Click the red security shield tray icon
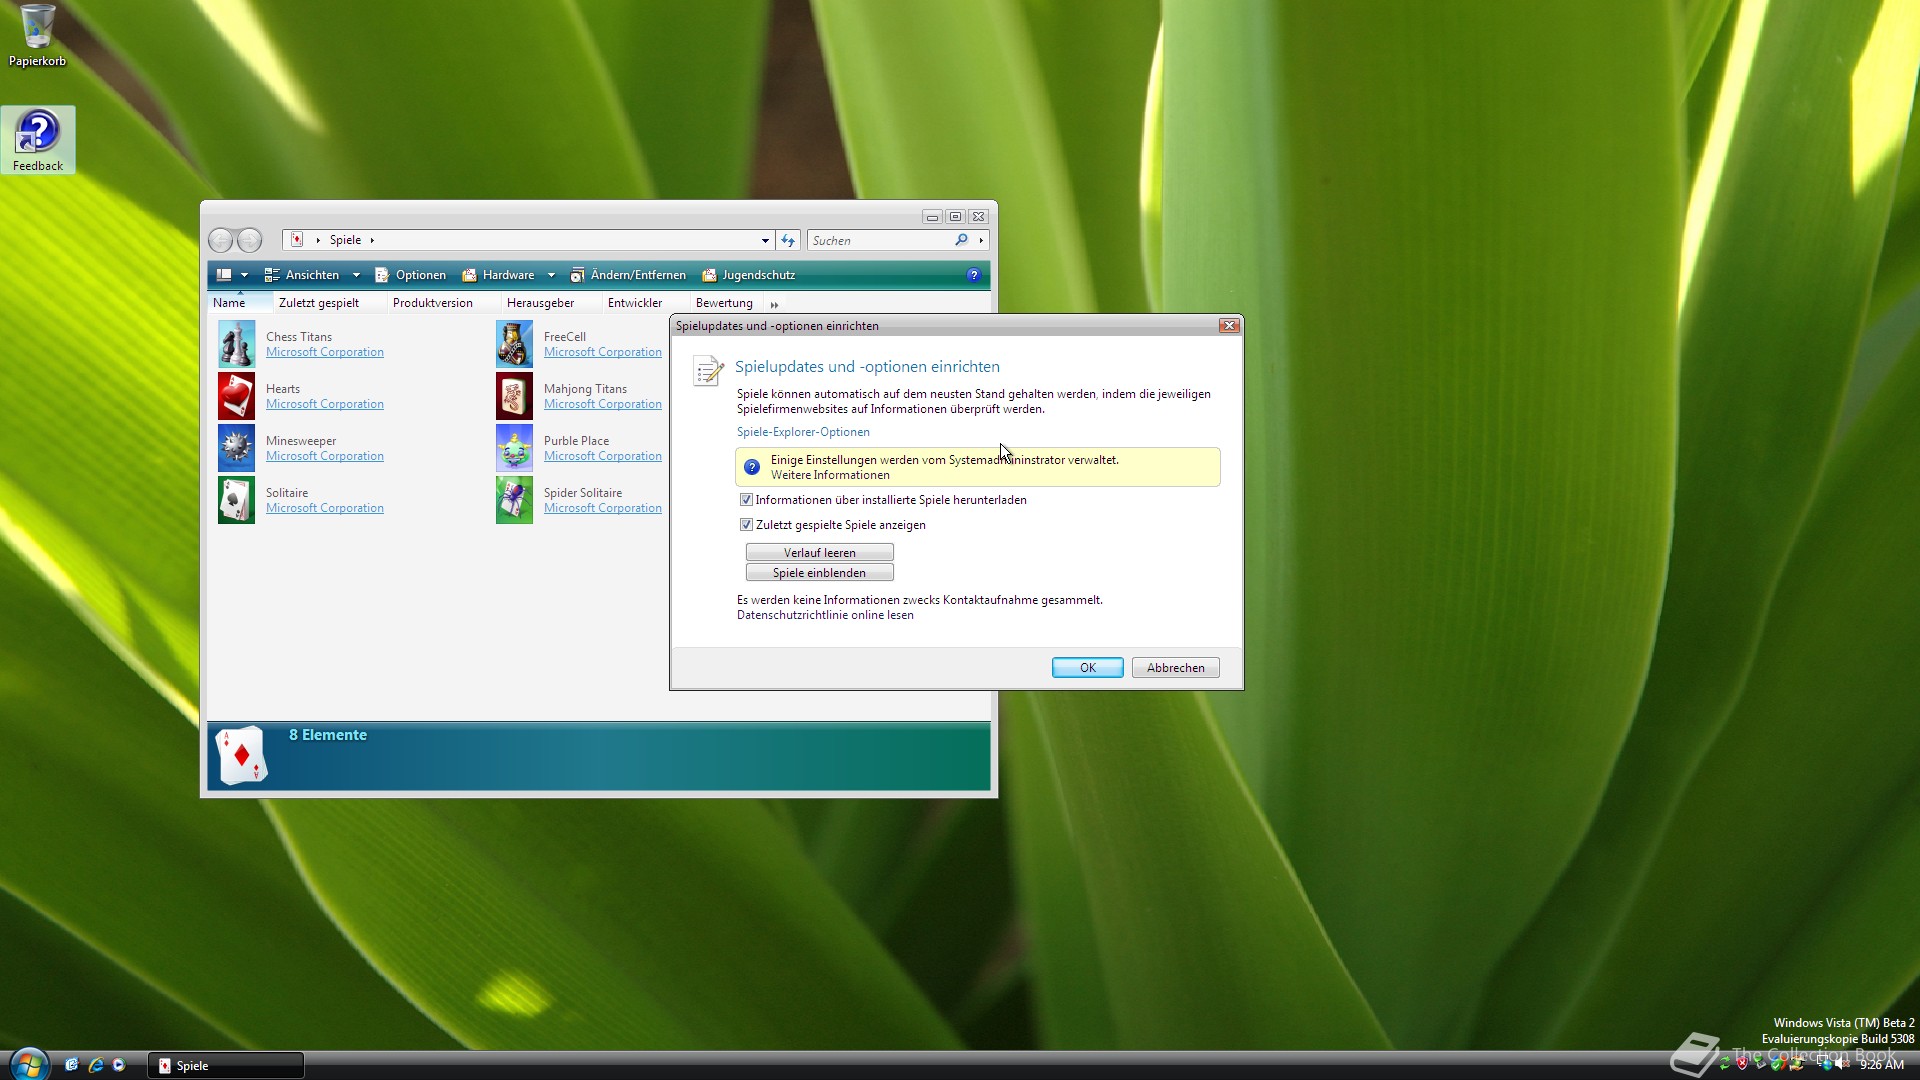The width and height of the screenshot is (1920, 1080). pos(1743,1065)
